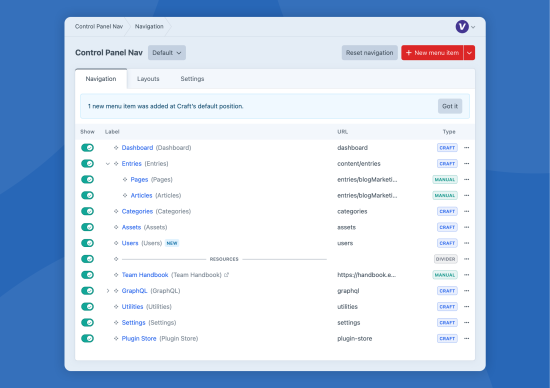Open the Plugin Store label link
The image size is (550, 388).
point(139,339)
